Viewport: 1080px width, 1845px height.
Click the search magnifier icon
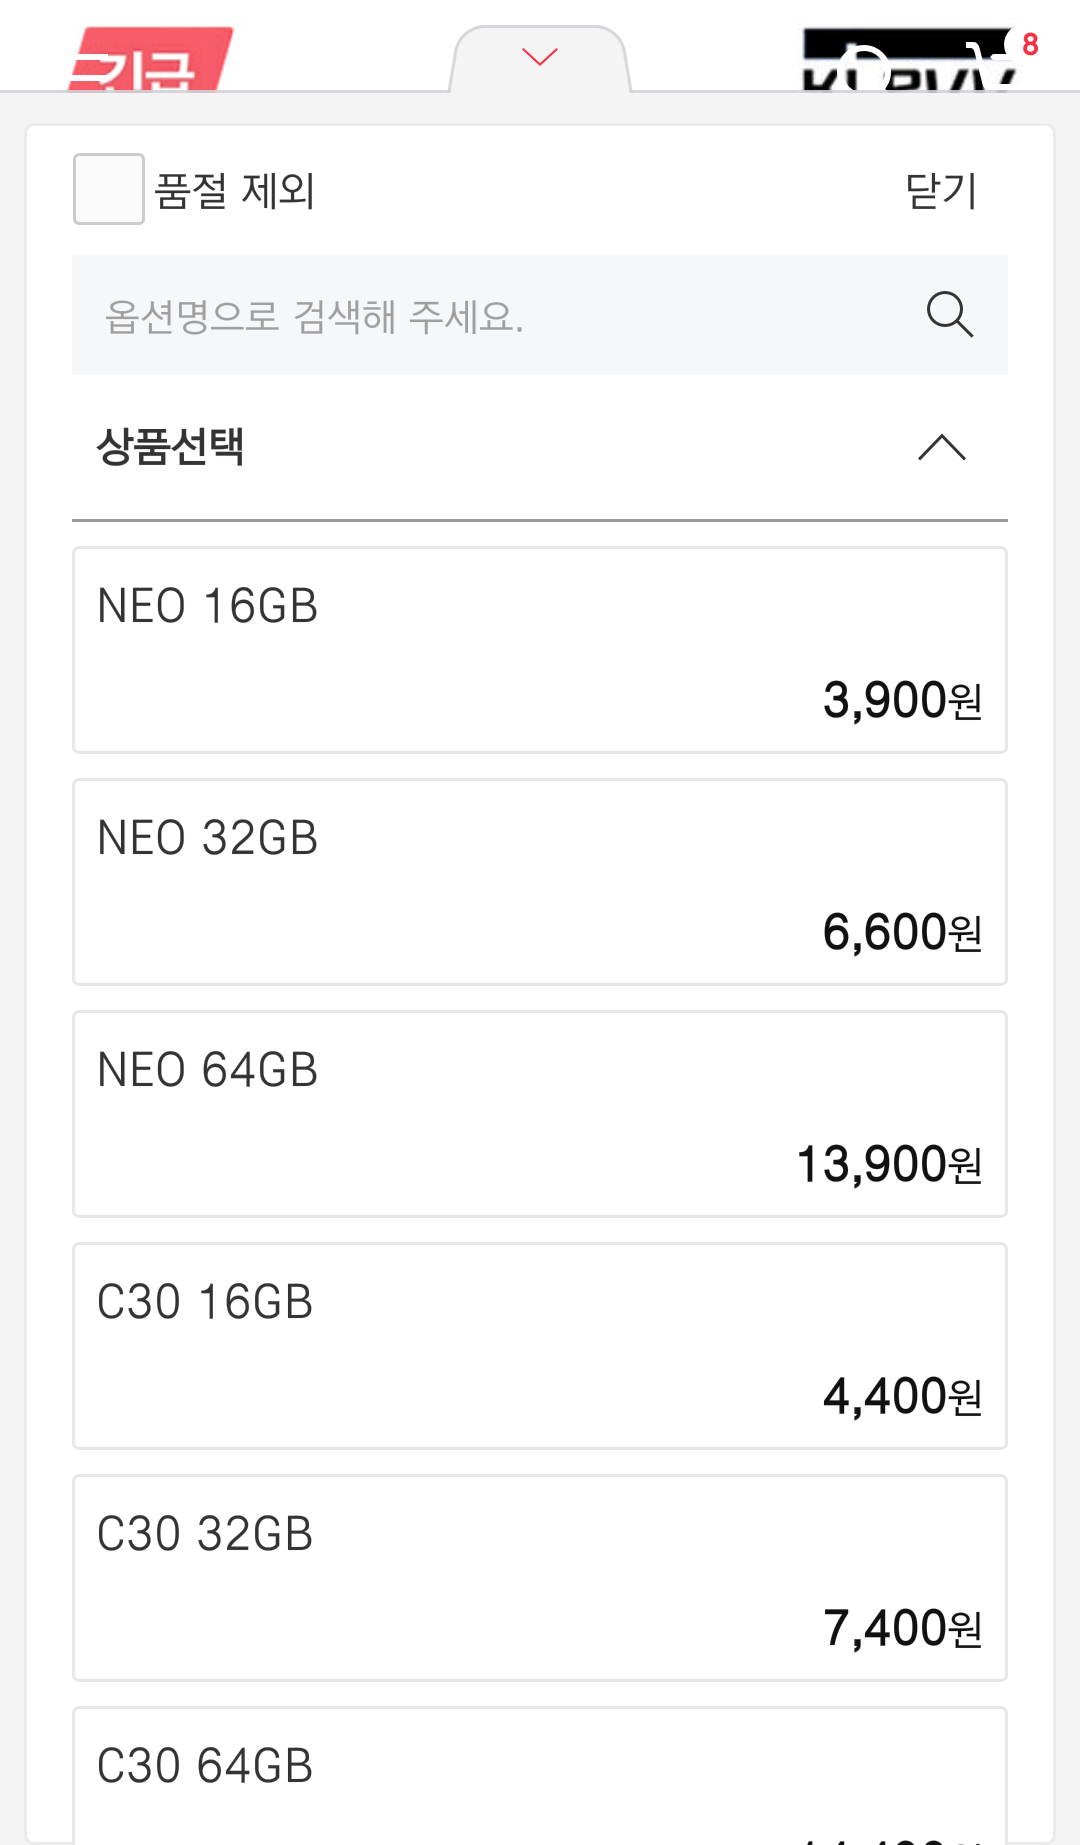[949, 315]
